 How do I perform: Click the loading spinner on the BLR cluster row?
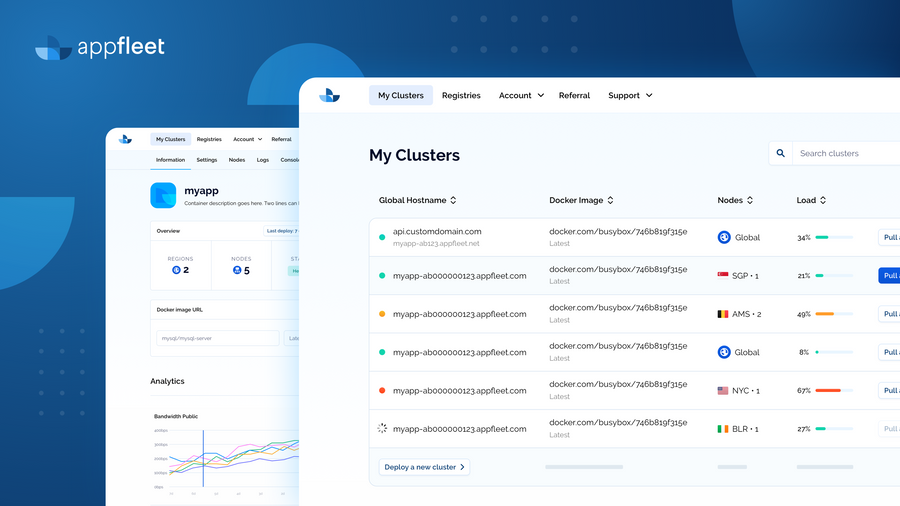click(x=382, y=429)
